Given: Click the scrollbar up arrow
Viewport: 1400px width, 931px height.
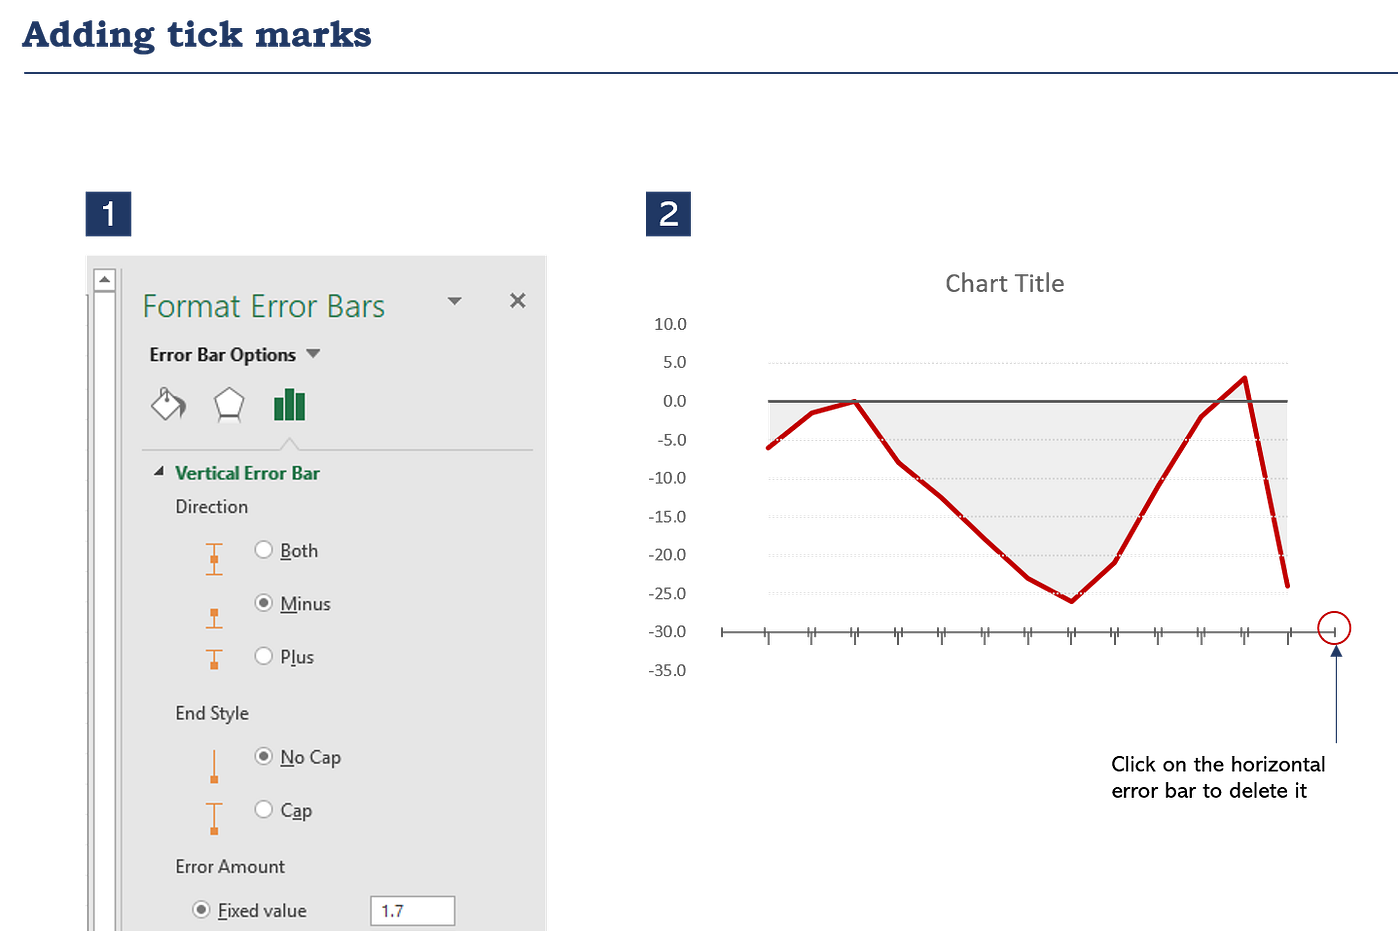Looking at the screenshot, I should tap(104, 279).
